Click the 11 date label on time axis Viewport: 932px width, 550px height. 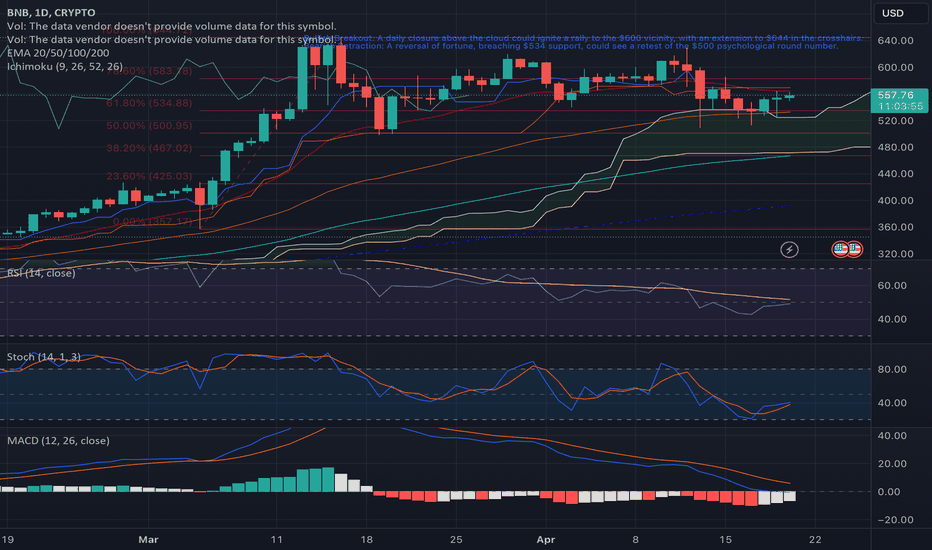pos(276,540)
